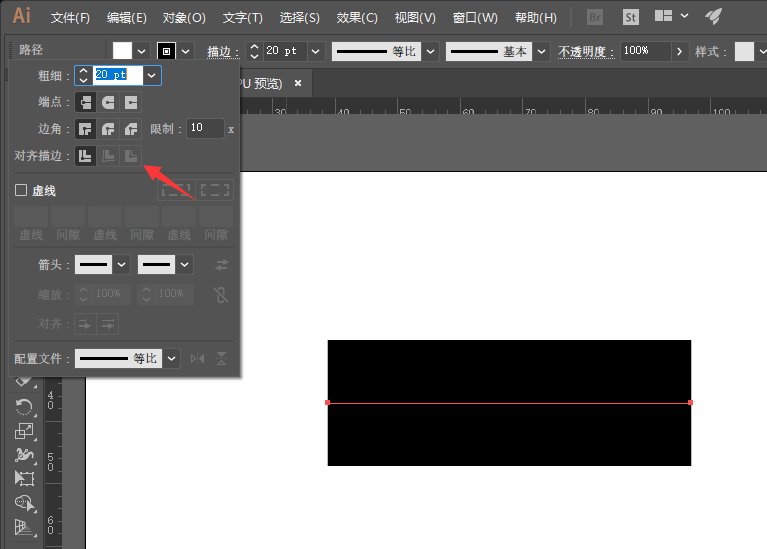The width and height of the screenshot is (767, 549).
Task: Open the 帮助(H) menu
Action: click(x=536, y=18)
